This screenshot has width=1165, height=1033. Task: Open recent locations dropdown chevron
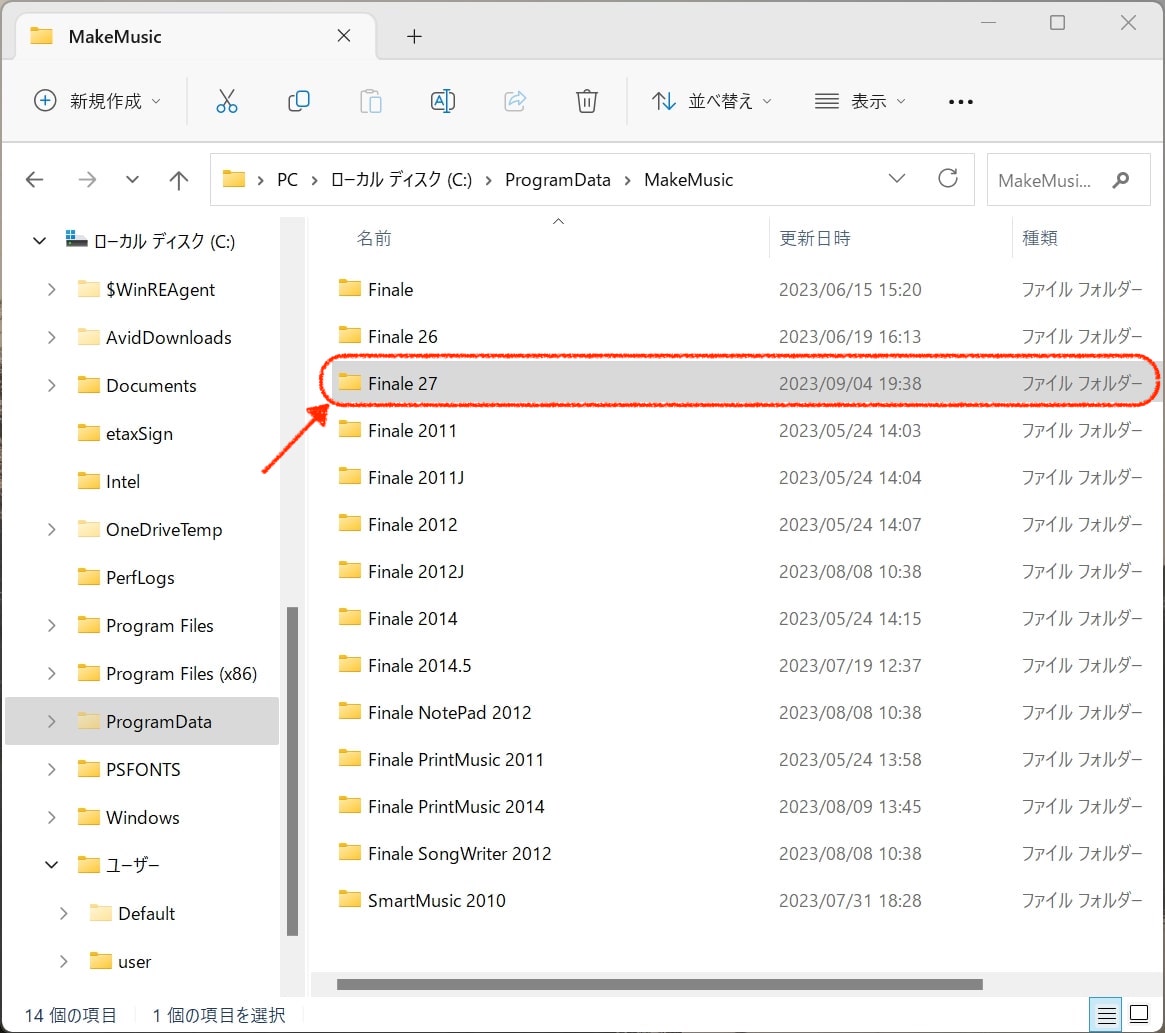pyautogui.click(x=132, y=180)
